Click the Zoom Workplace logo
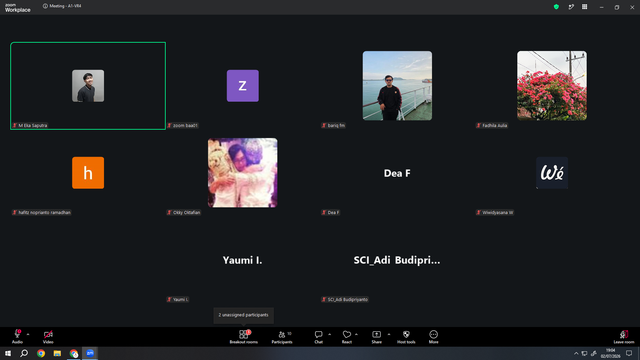This screenshot has height=360, width=640. tap(18, 7)
